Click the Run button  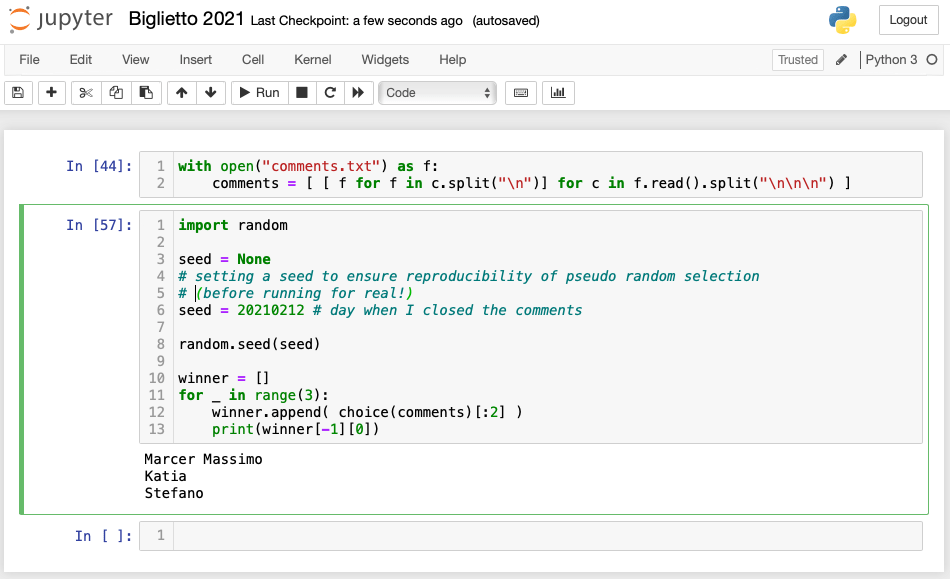point(260,93)
